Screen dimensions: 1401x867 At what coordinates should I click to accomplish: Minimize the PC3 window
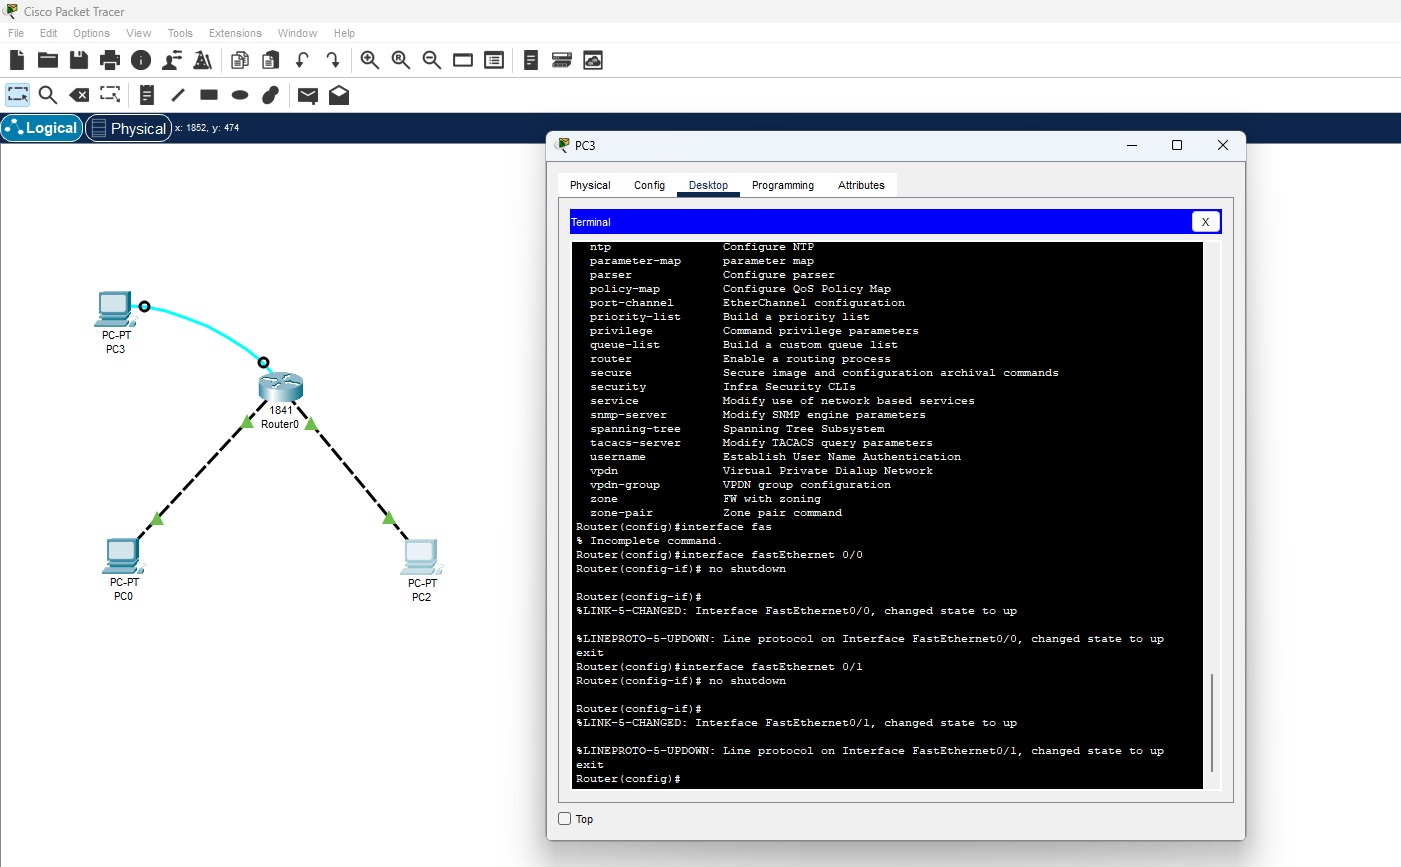click(x=1132, y=145)
